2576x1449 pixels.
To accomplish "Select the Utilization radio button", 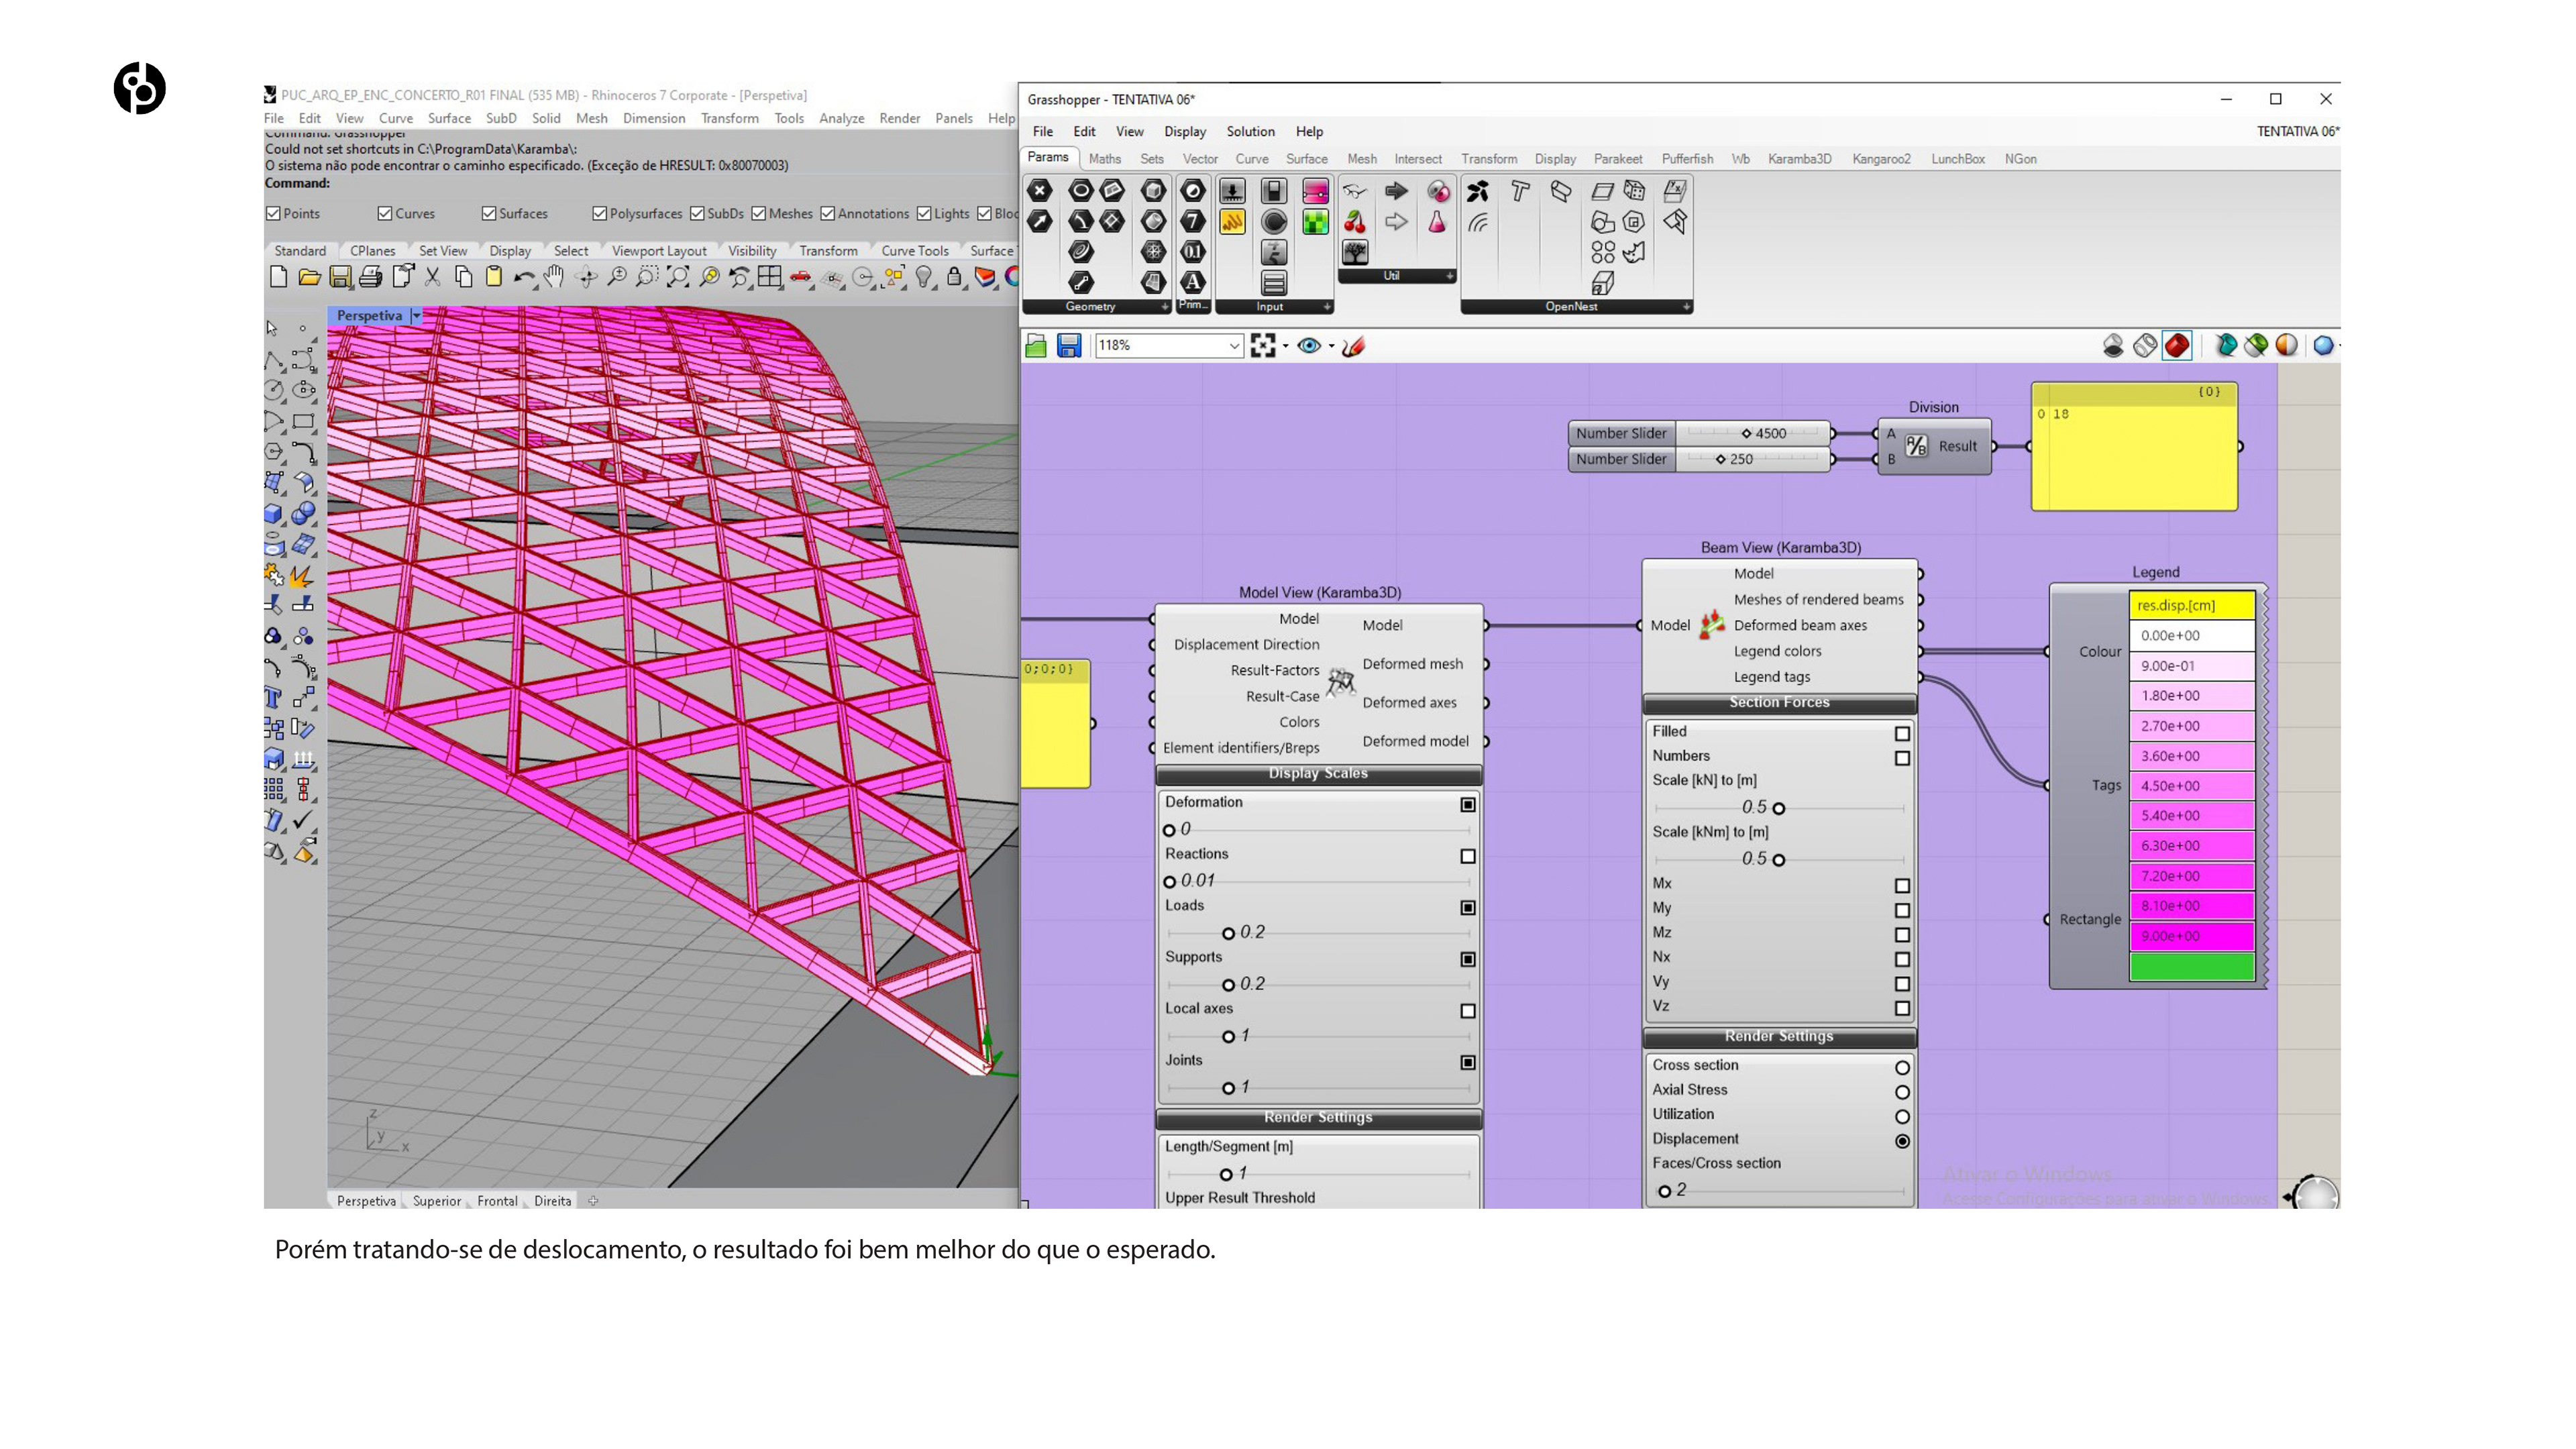I will [x=1902, y=1116].
